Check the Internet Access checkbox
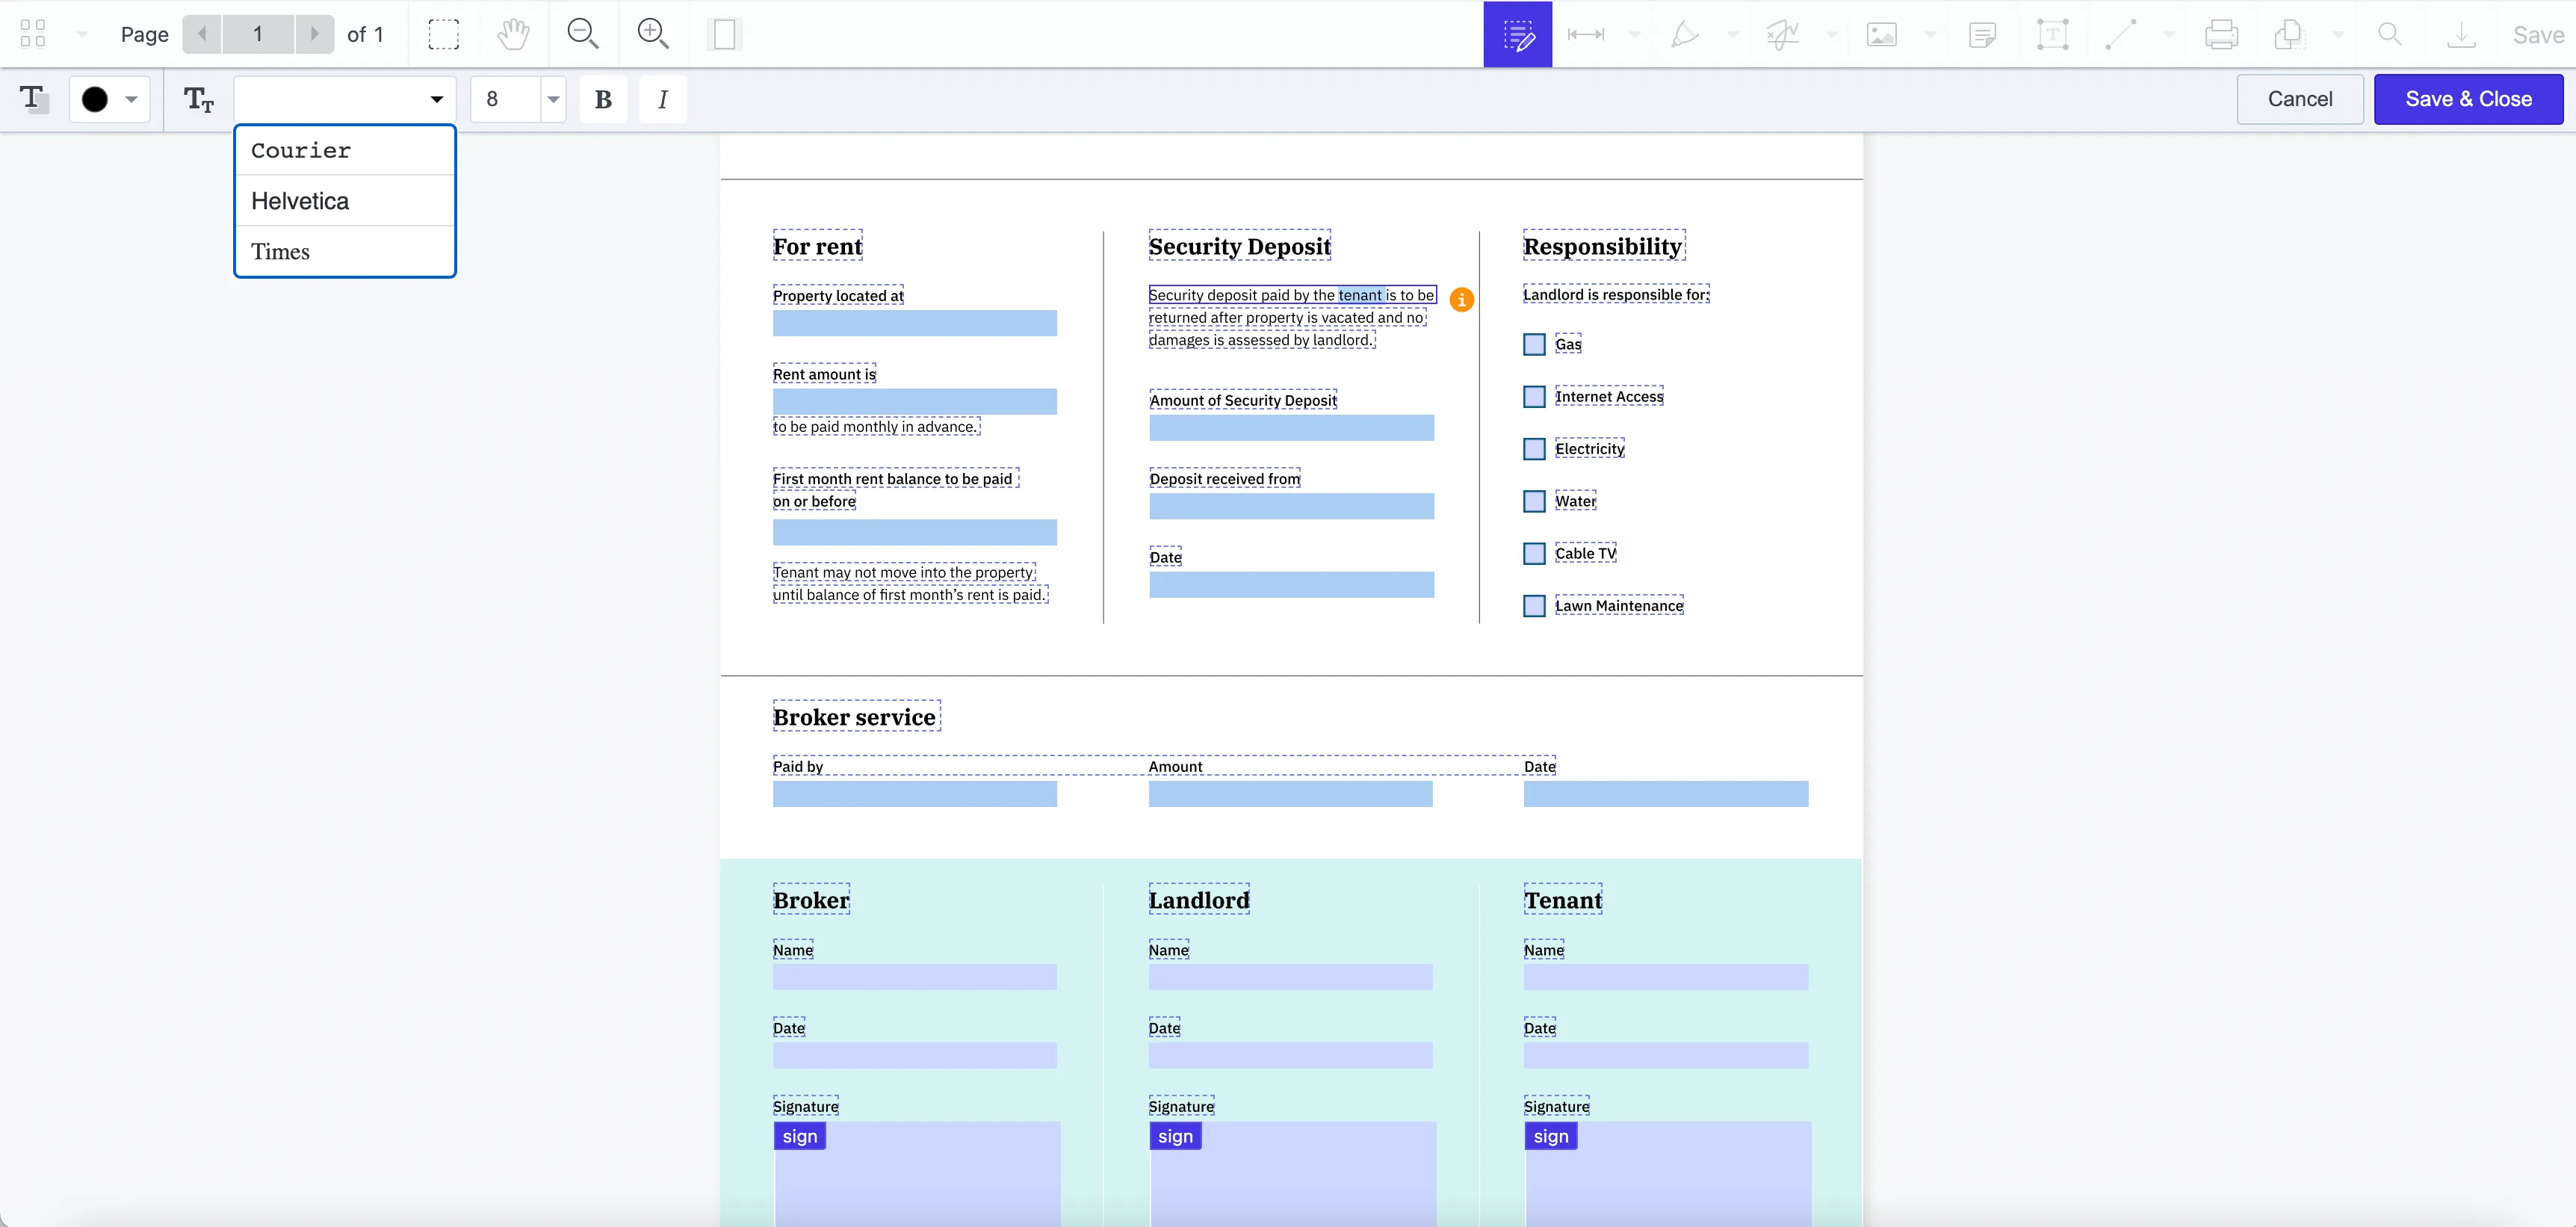The image size is (2576, 1227). click(1534, 396)
